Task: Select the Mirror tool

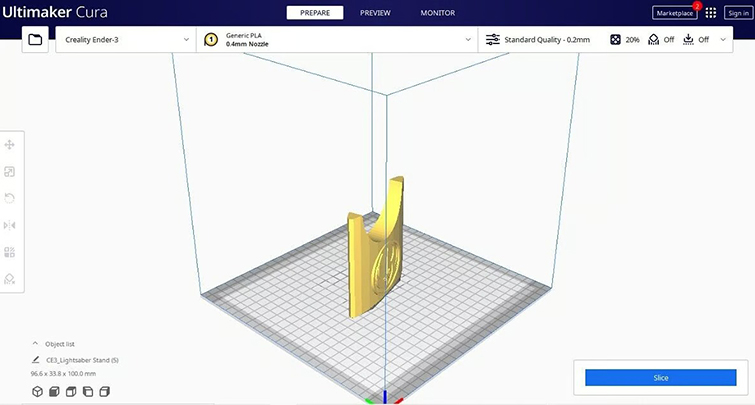Action: 10,225
